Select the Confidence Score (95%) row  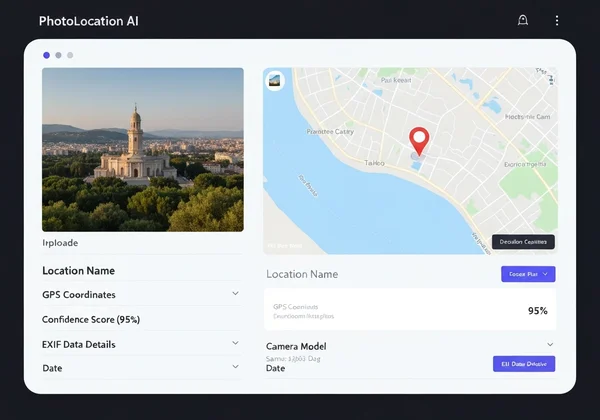(x=91, y=320)
